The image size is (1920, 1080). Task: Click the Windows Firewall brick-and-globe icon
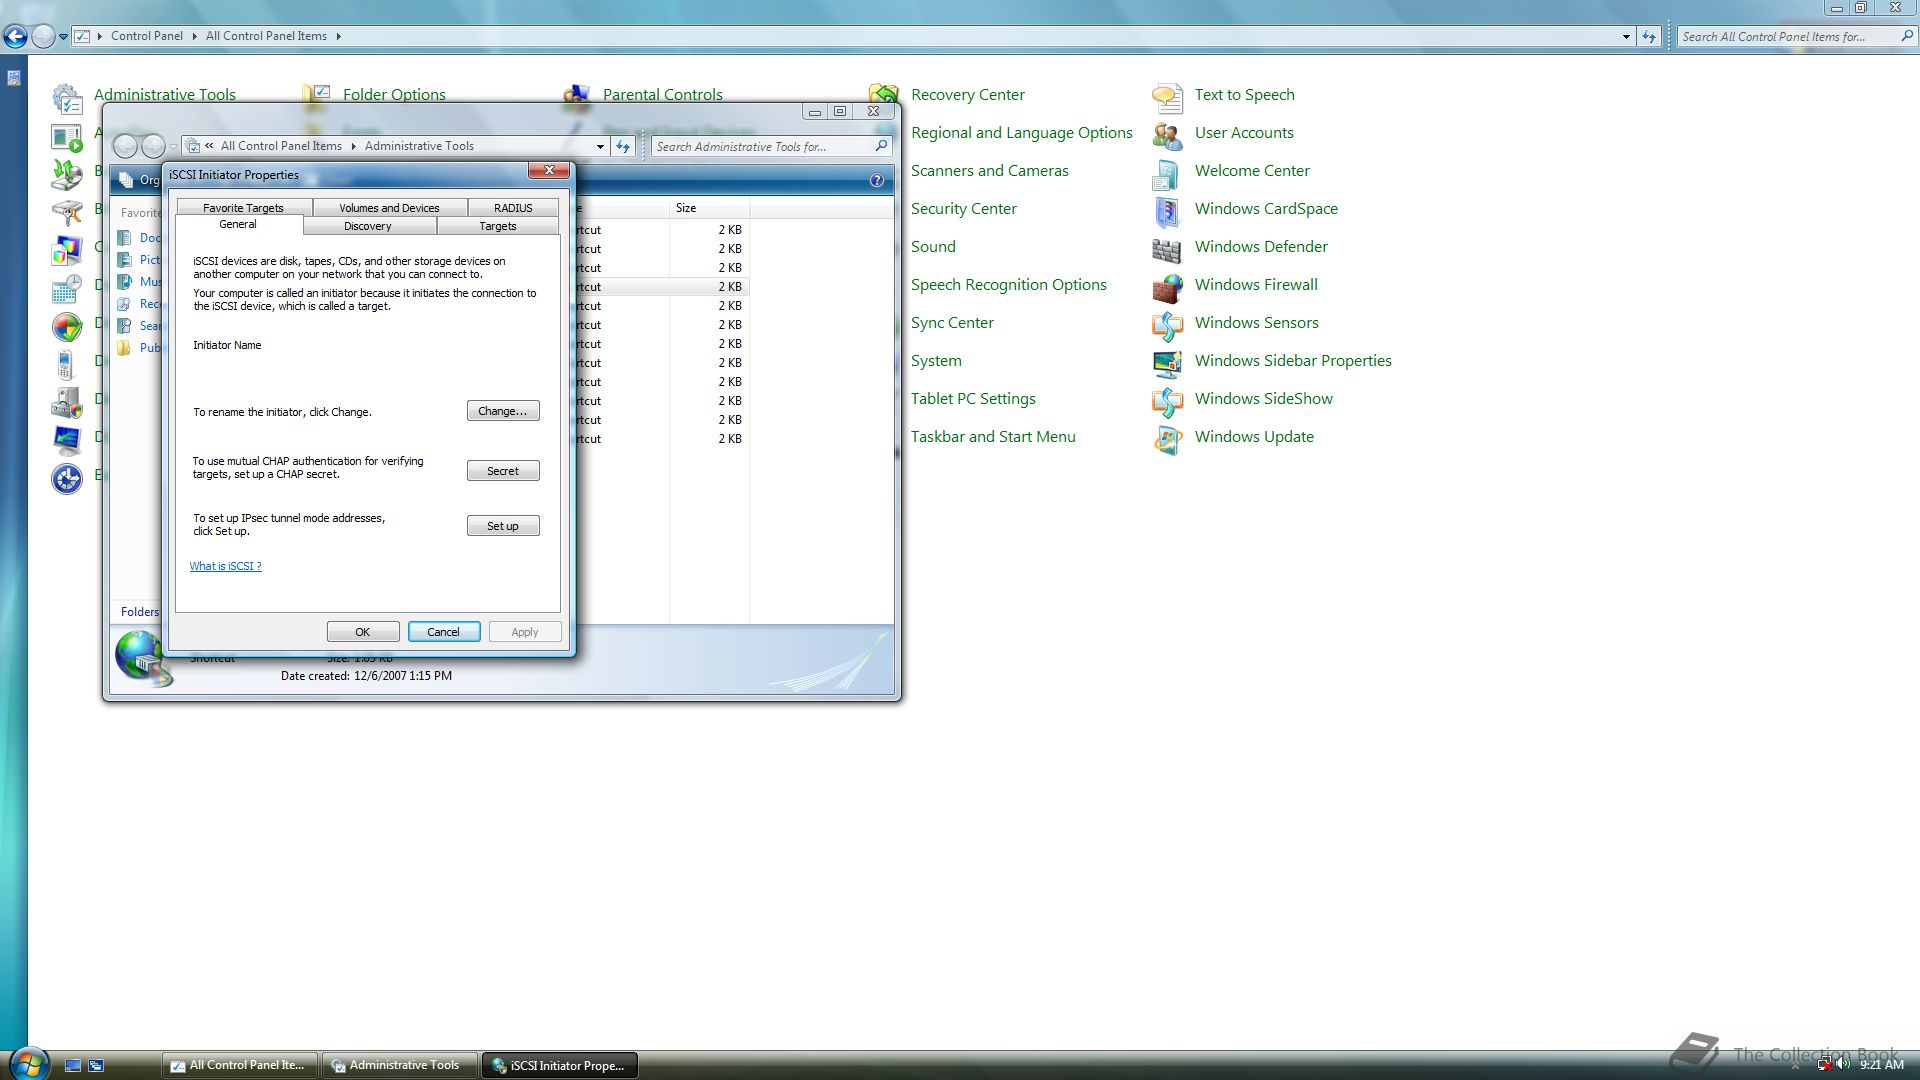(1167, 288)
